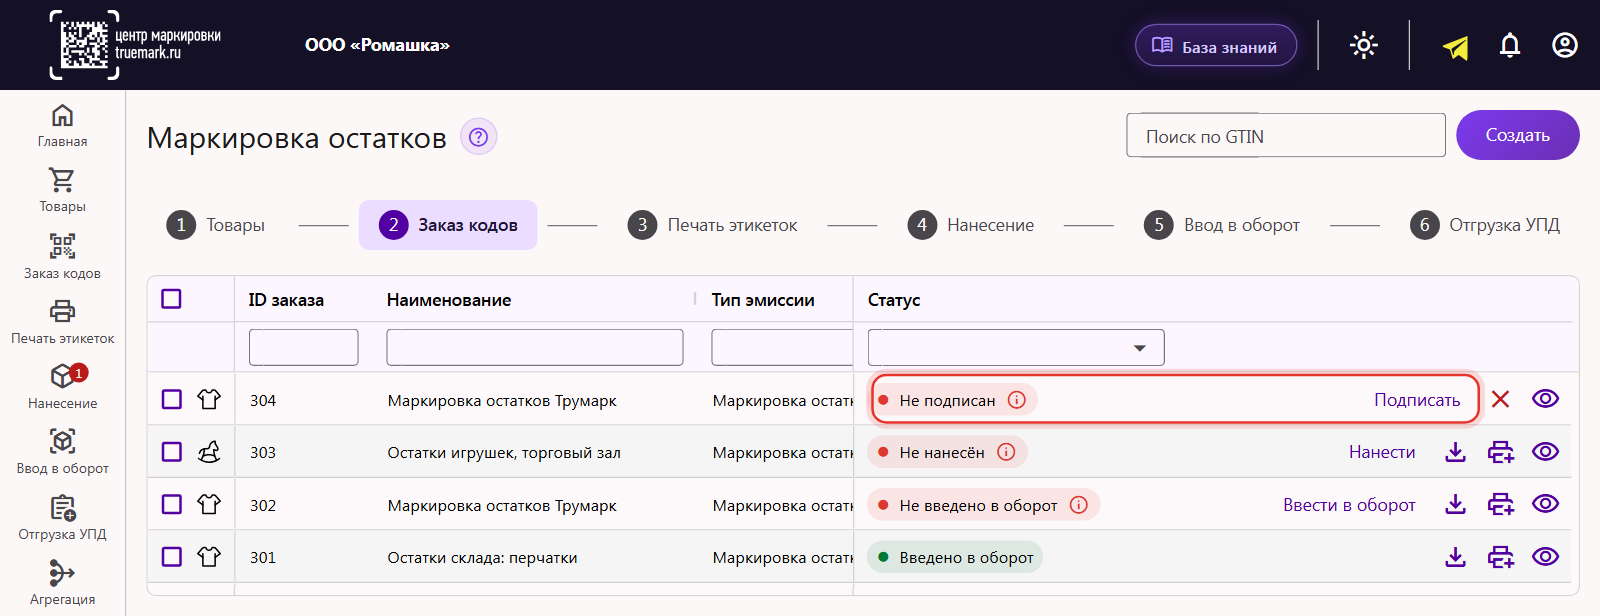Download codes for order 301

click(1455, 557)
